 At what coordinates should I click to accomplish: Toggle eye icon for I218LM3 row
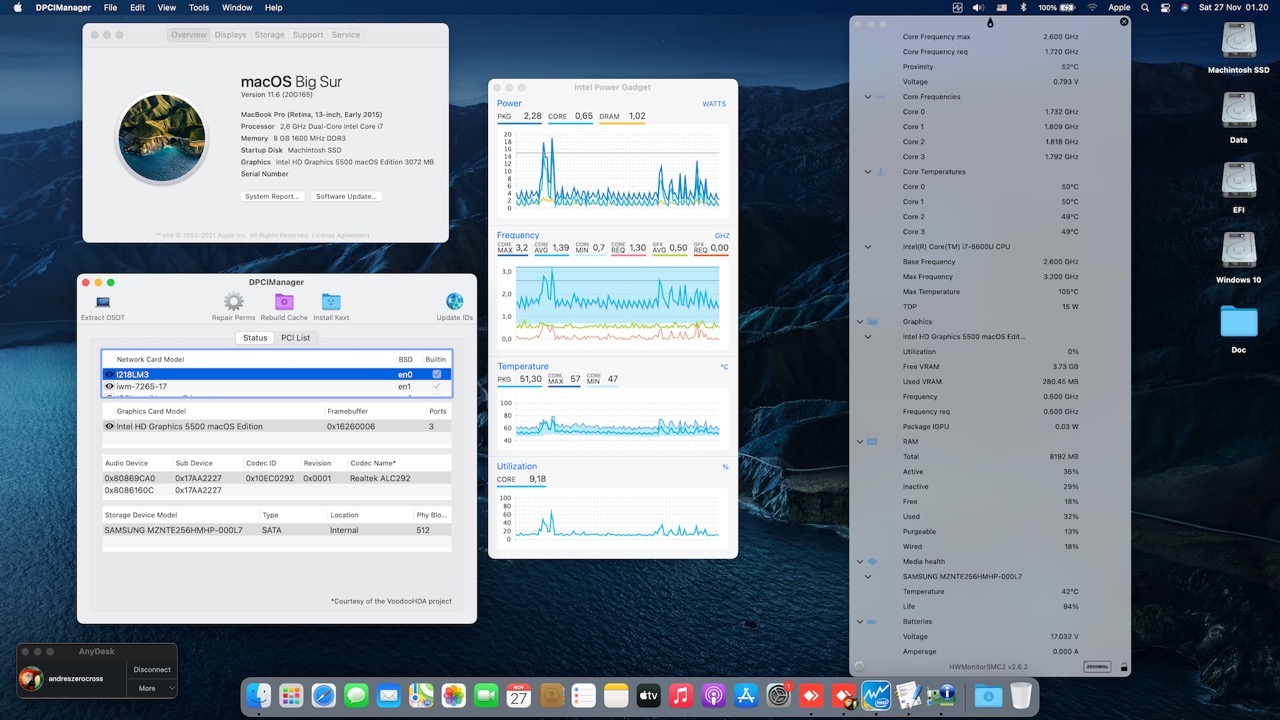pos(109,374)
